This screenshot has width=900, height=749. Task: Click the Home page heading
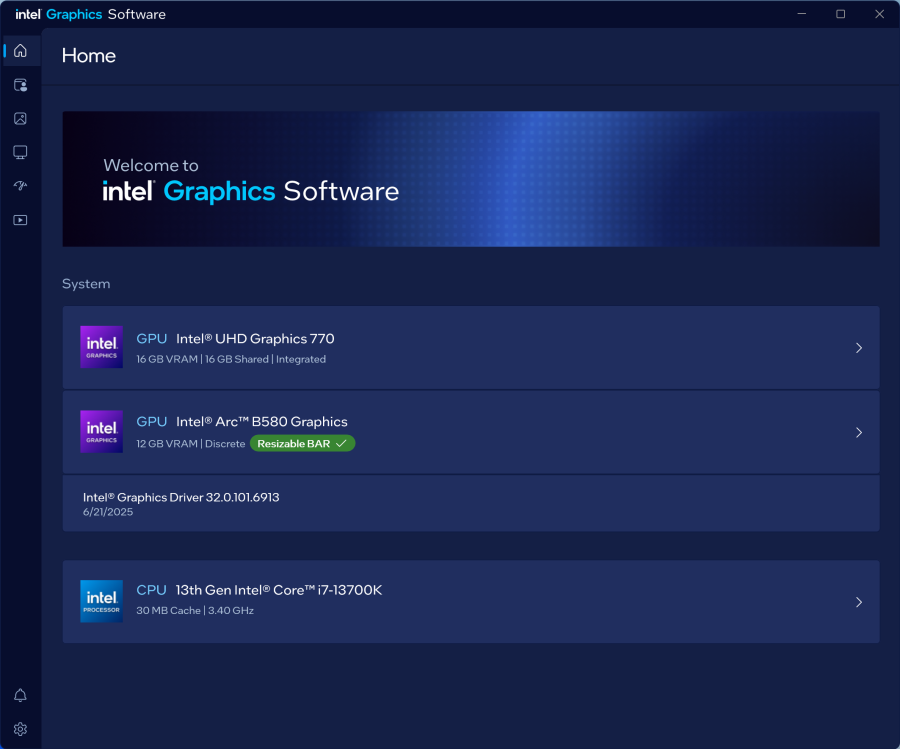click(89, 56)
